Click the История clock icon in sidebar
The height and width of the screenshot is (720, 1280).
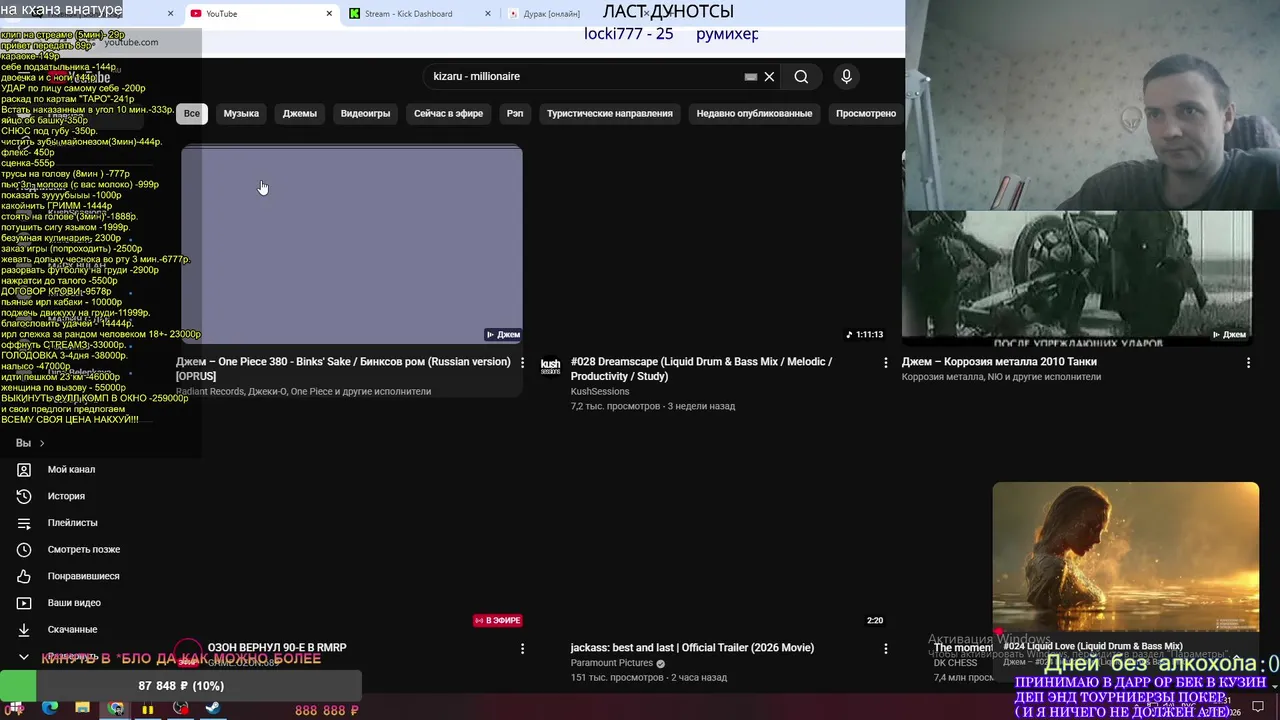[24, 496]
